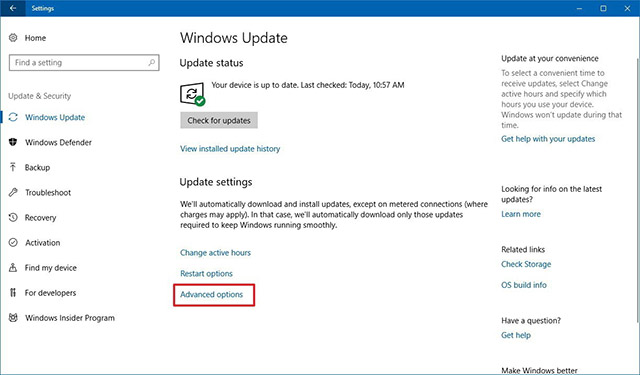Click the Activation checkmark circle icon

[13, 242]
